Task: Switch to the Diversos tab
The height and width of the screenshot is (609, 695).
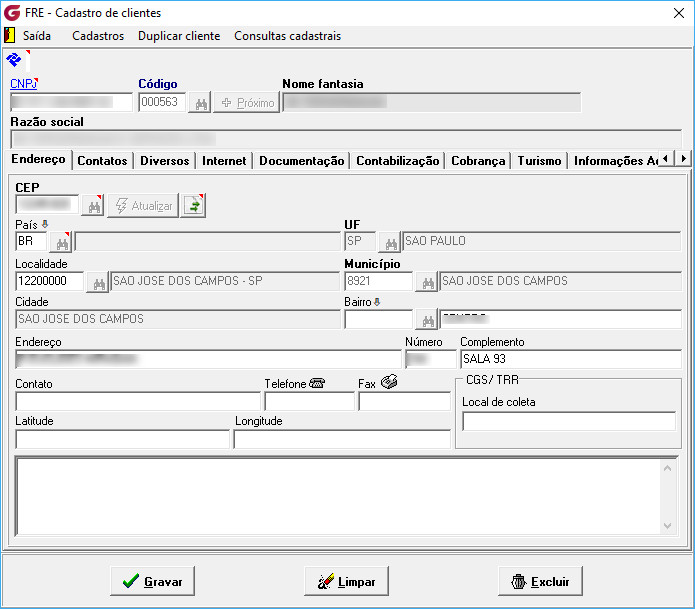Action: pyautogui.click(x=165, y=161)
